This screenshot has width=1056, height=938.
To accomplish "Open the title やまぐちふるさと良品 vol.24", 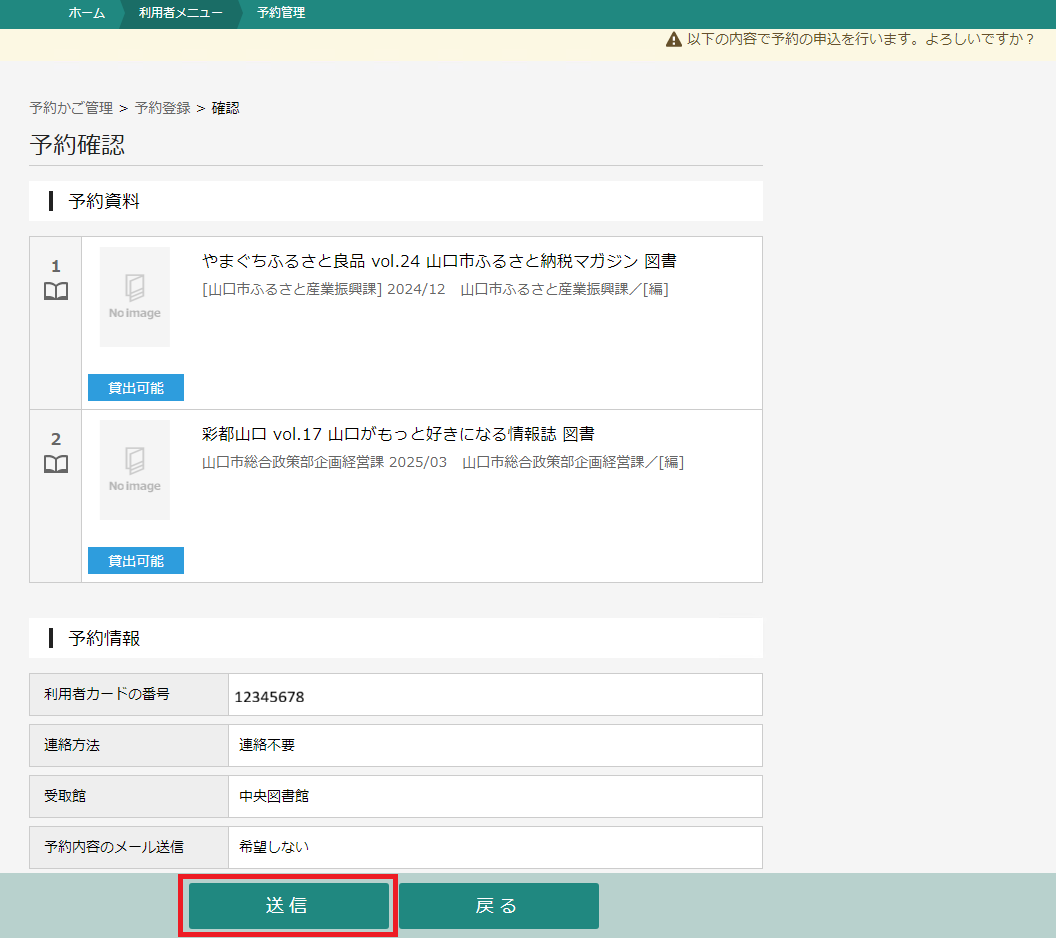I will pyautogui.click(x=439, y=261).
